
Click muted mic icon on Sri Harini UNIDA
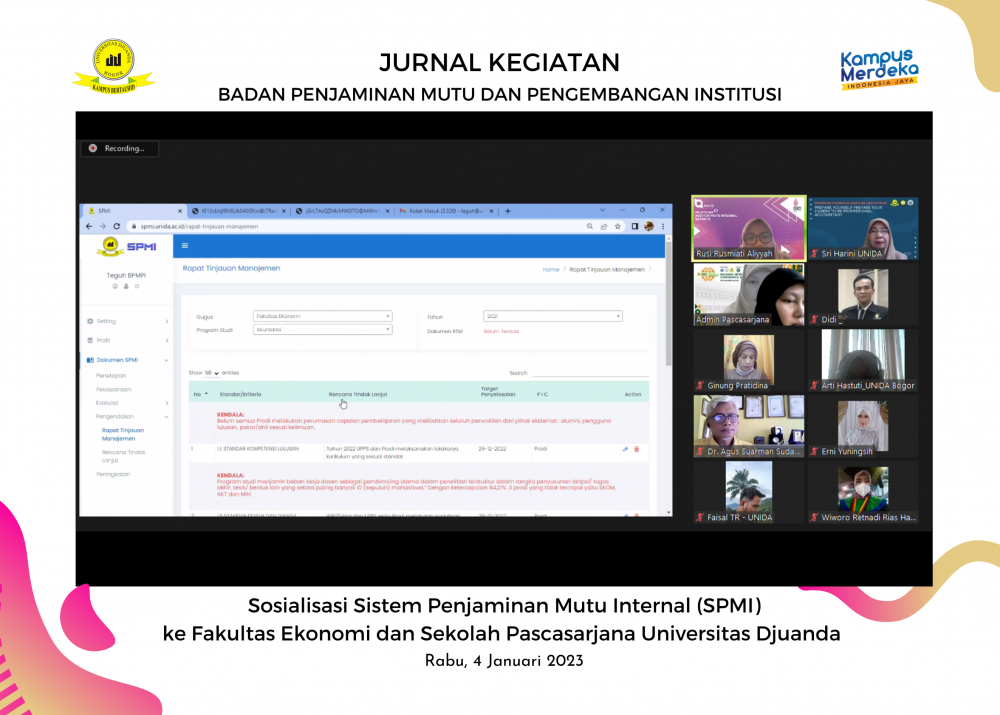[814, 254]
